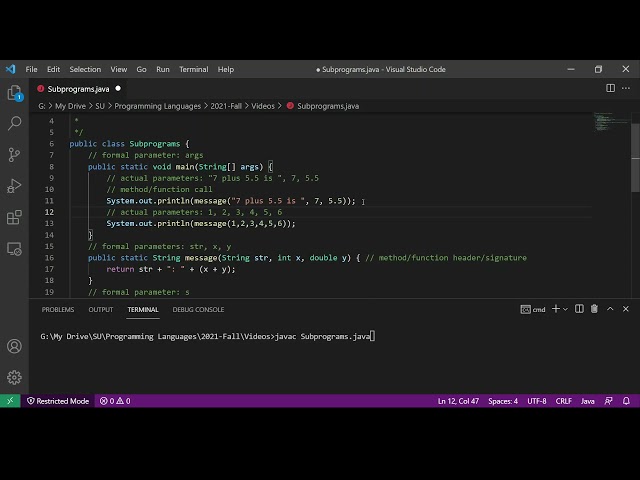Open the Terminal menu
This screenshot has width=640, height=480.
tap(193, 69)
